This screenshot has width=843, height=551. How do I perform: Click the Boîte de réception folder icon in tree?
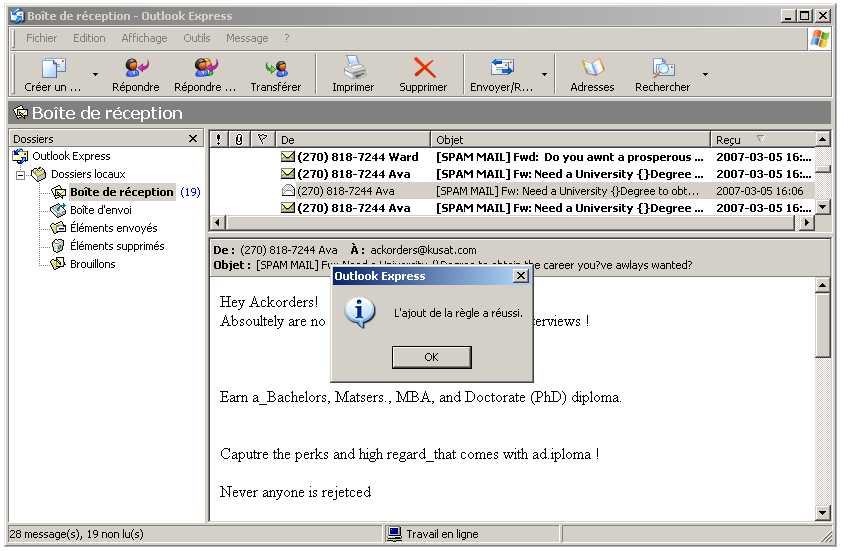coord(58,192)
